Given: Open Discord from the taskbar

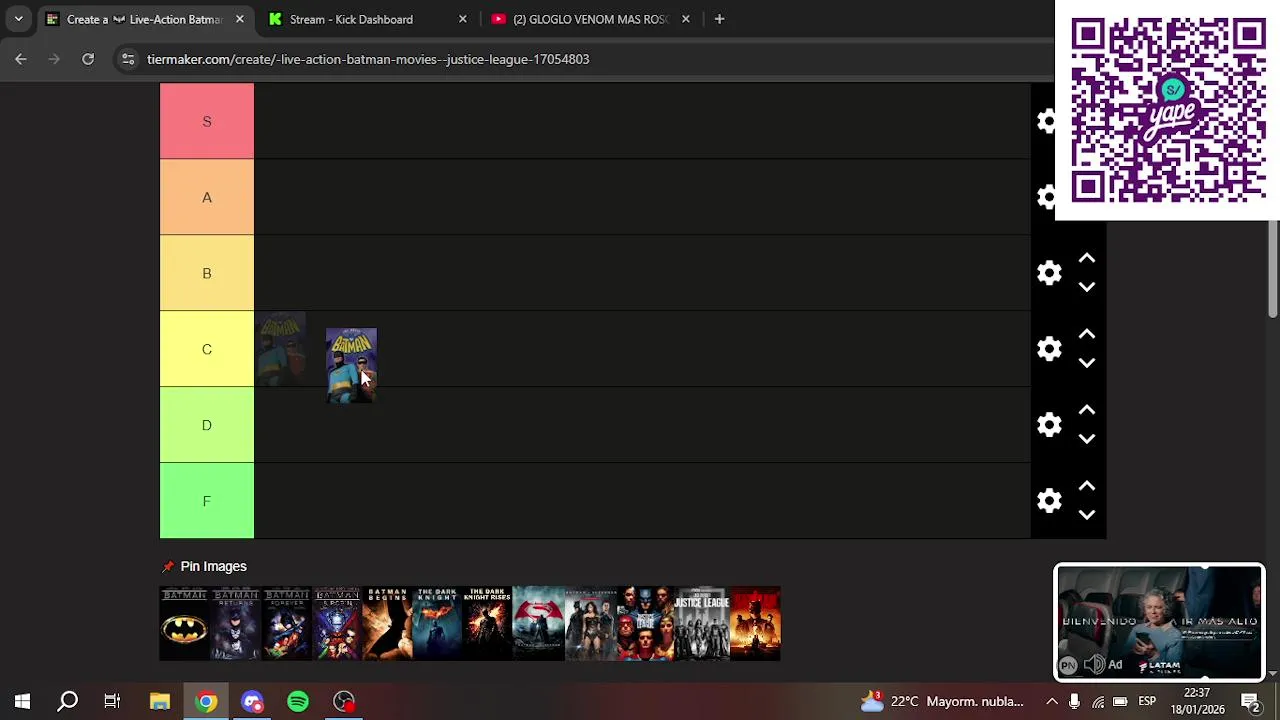Looking at the screenshot, I should [x=252, y=701].
